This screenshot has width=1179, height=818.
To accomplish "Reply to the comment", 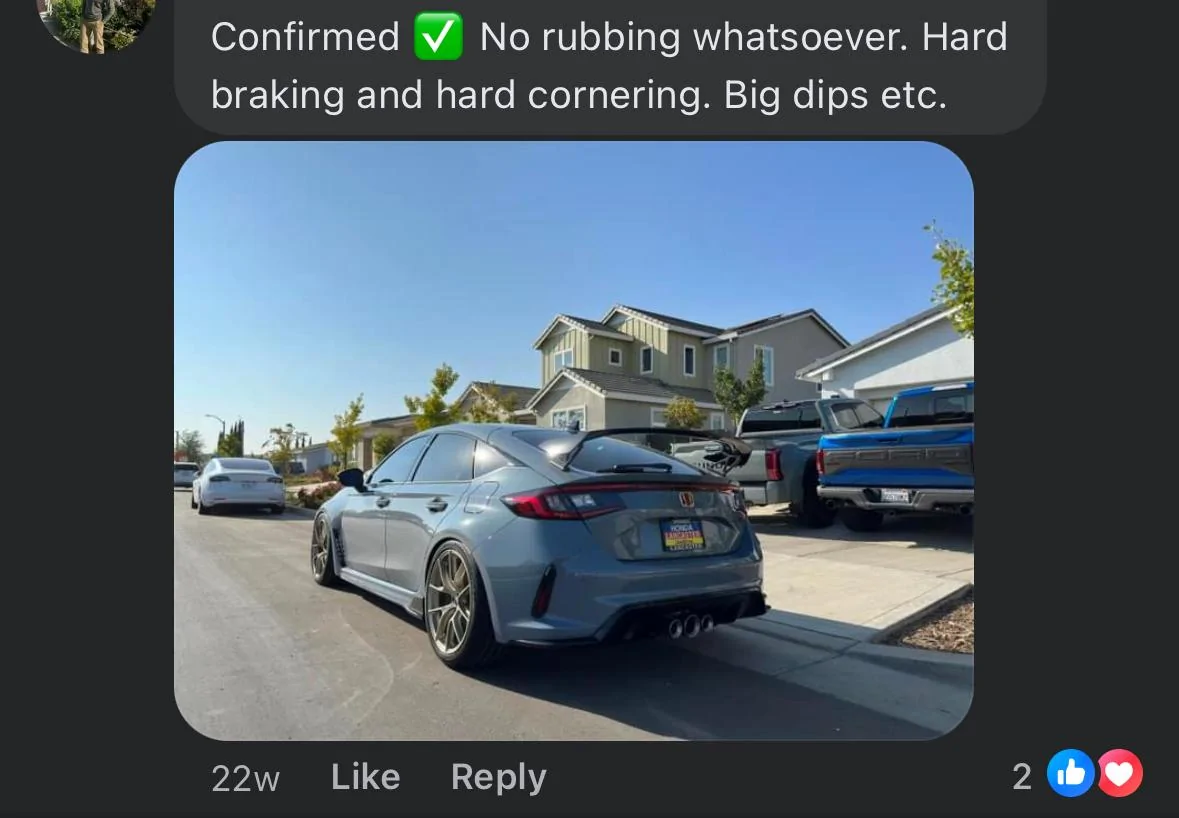I will coord(499,777).
